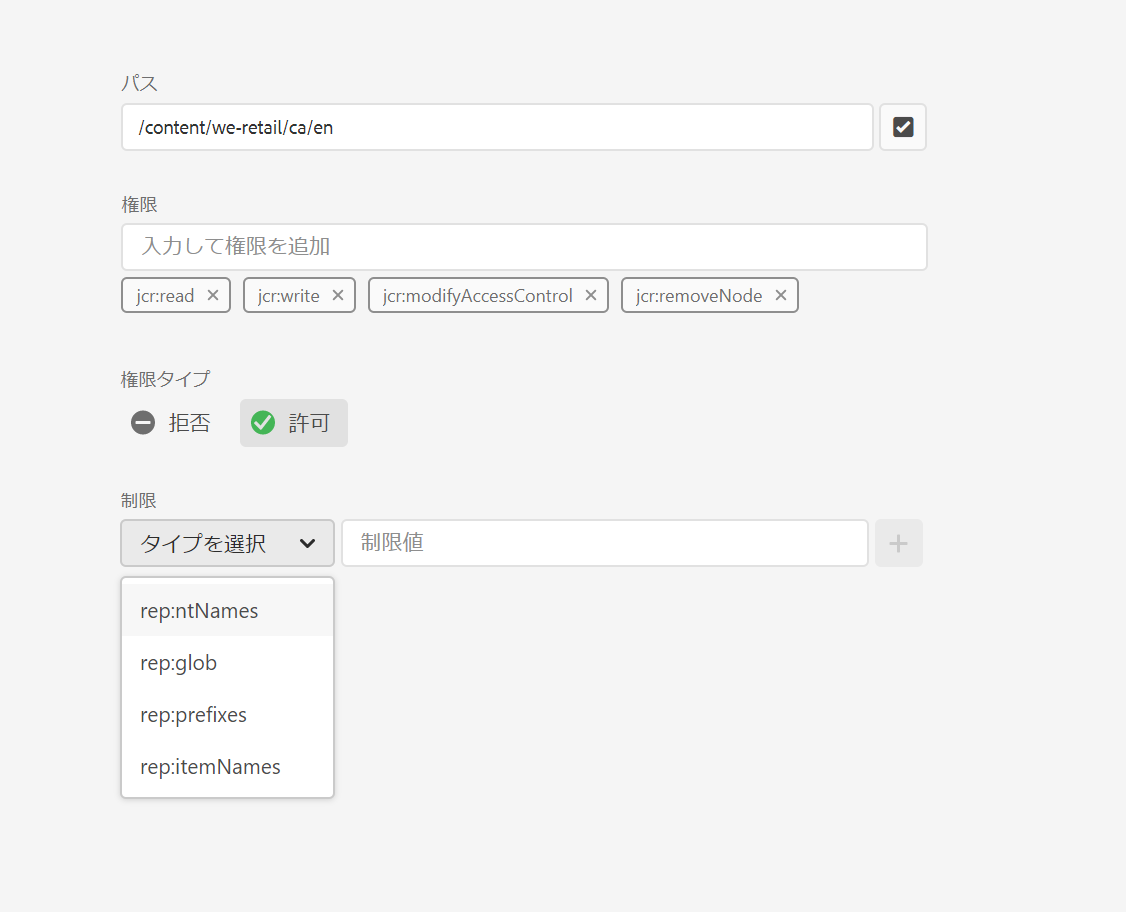The width and height of the screenshot is (1126, 912).
Task: Open the タイプを選択 dropdown
Action: coord(228,543)
